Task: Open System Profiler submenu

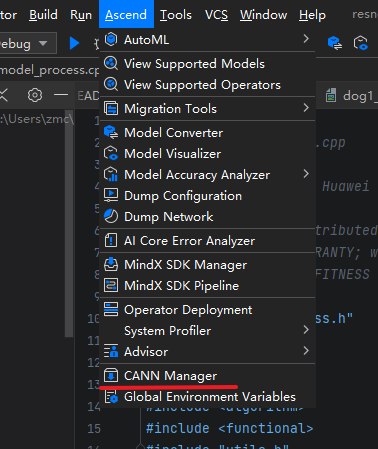Action: click(207, 331)
